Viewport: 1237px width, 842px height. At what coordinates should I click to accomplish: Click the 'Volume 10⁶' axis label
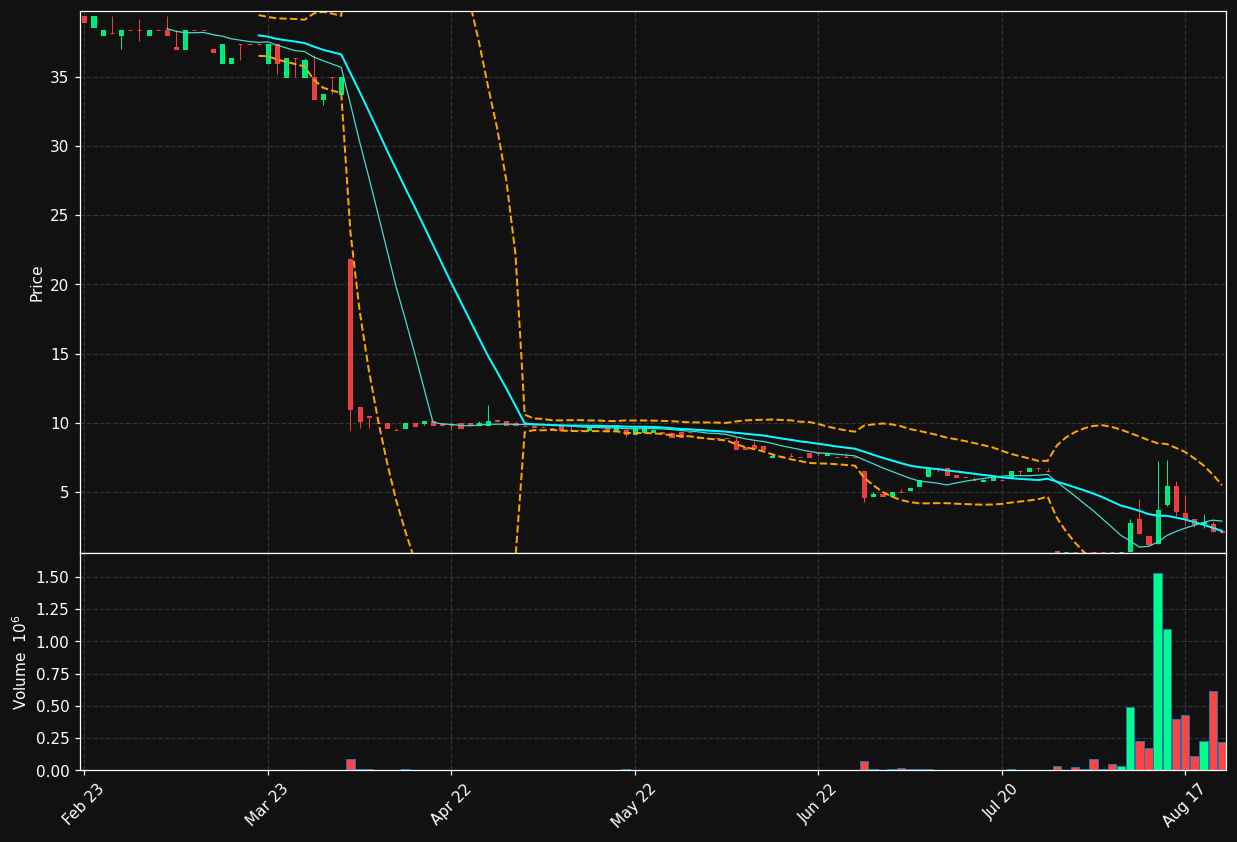click(x=20, y=662)
